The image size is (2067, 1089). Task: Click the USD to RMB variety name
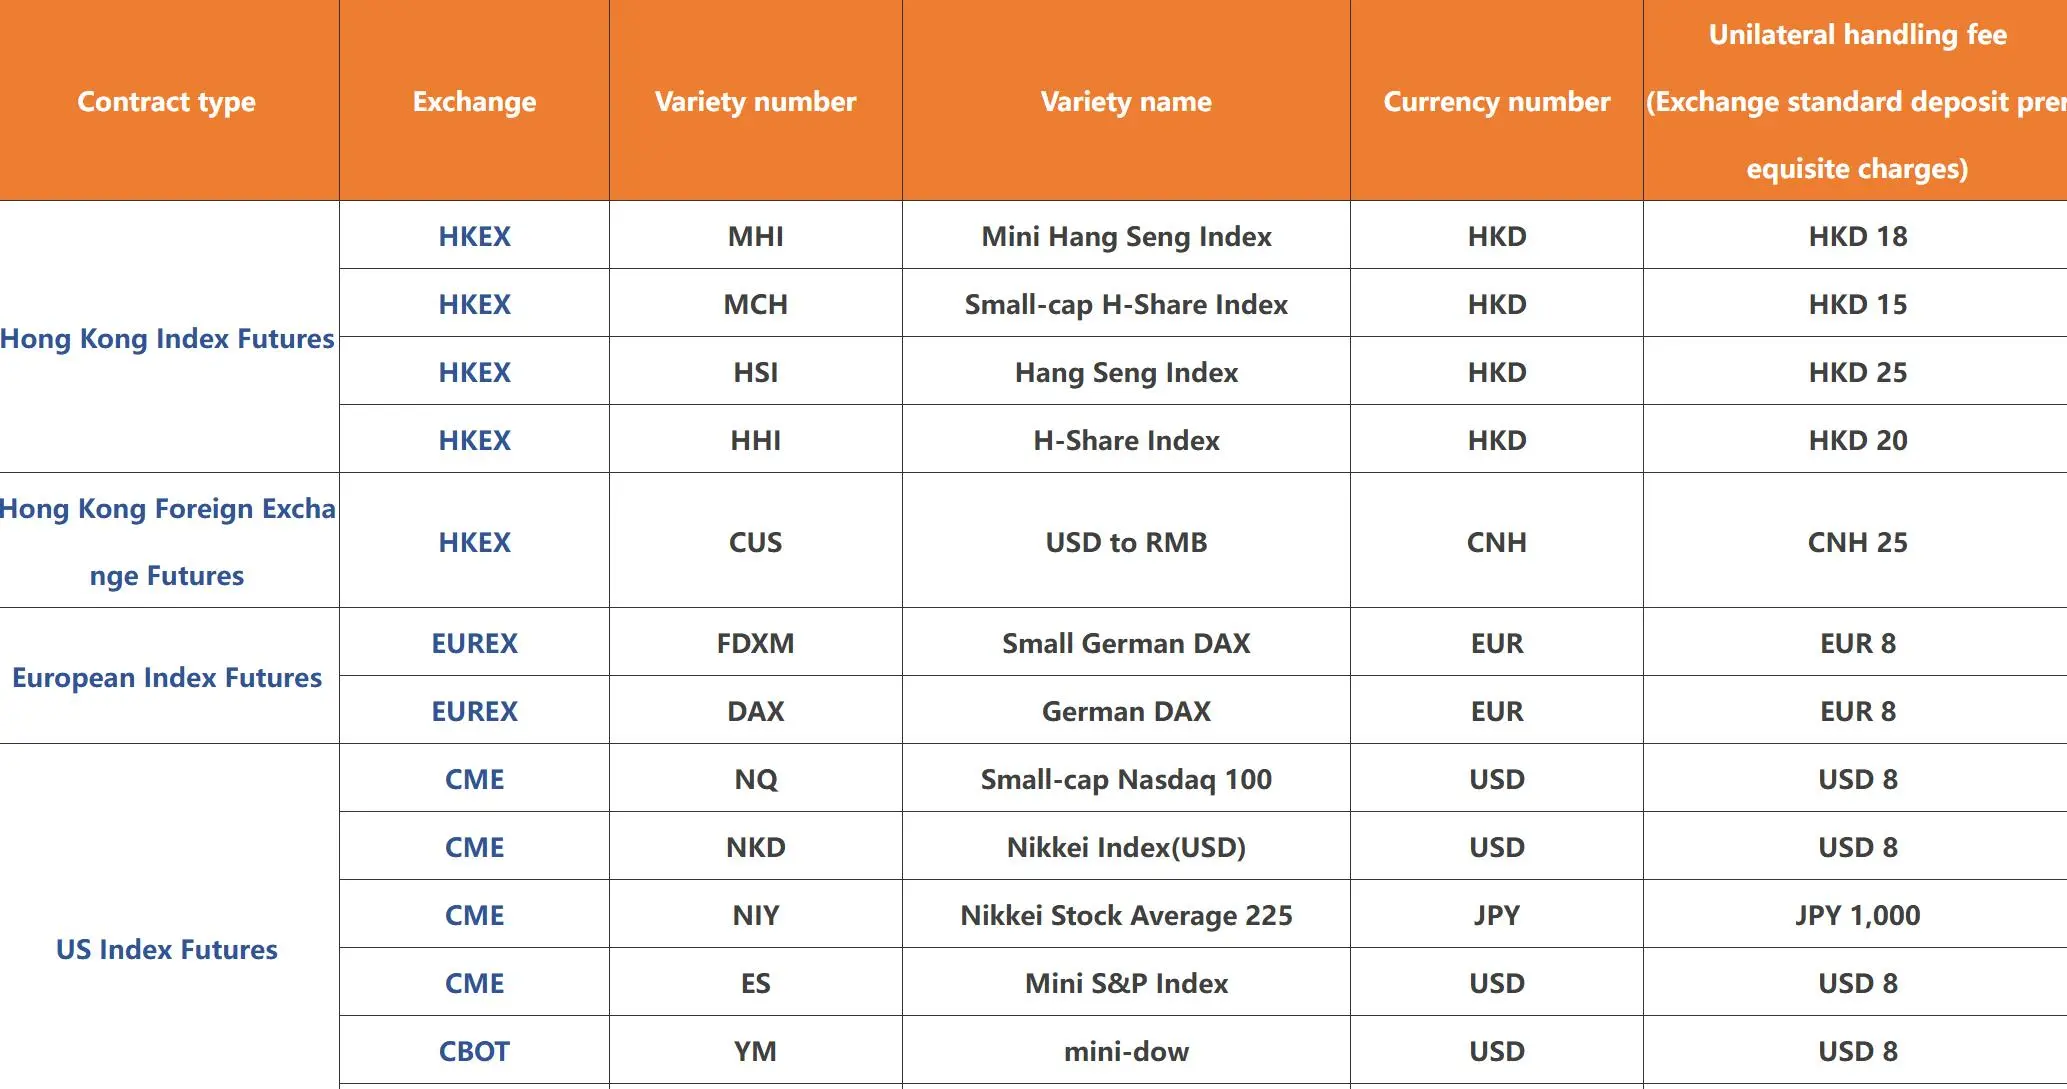coord(1126,543)
